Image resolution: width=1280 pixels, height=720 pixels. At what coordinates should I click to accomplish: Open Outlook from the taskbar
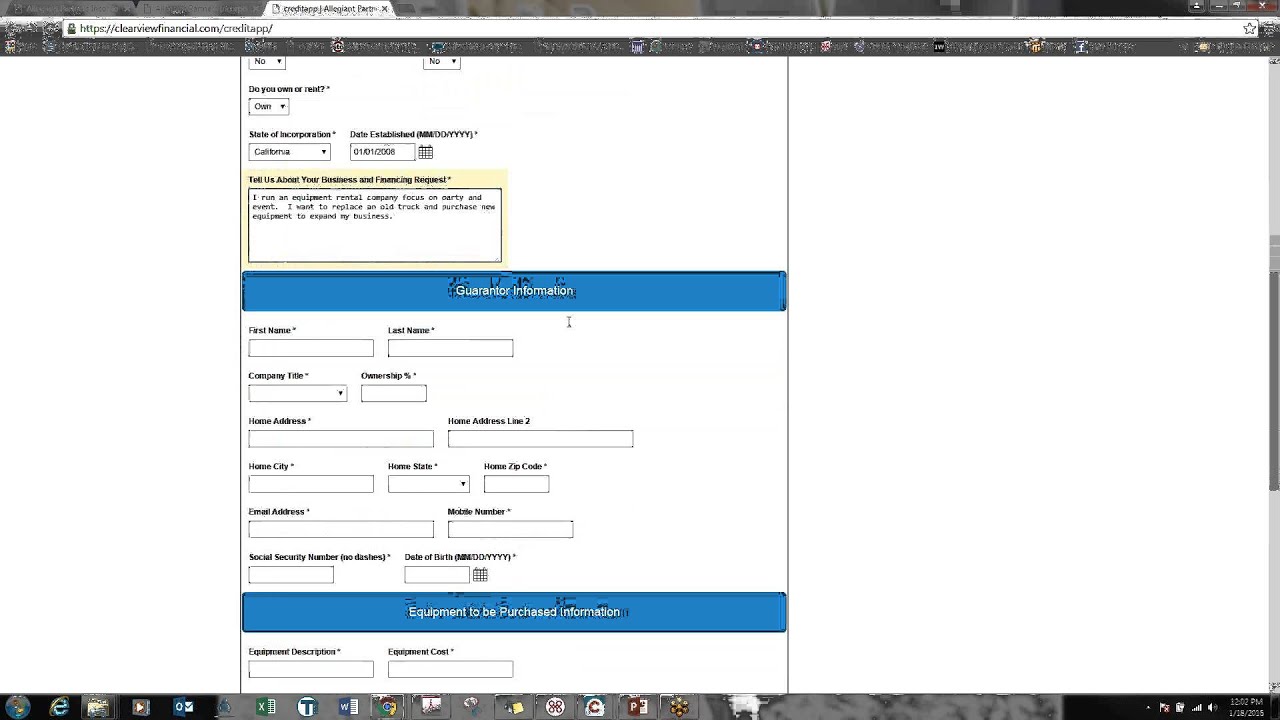(x=184, y=707)
